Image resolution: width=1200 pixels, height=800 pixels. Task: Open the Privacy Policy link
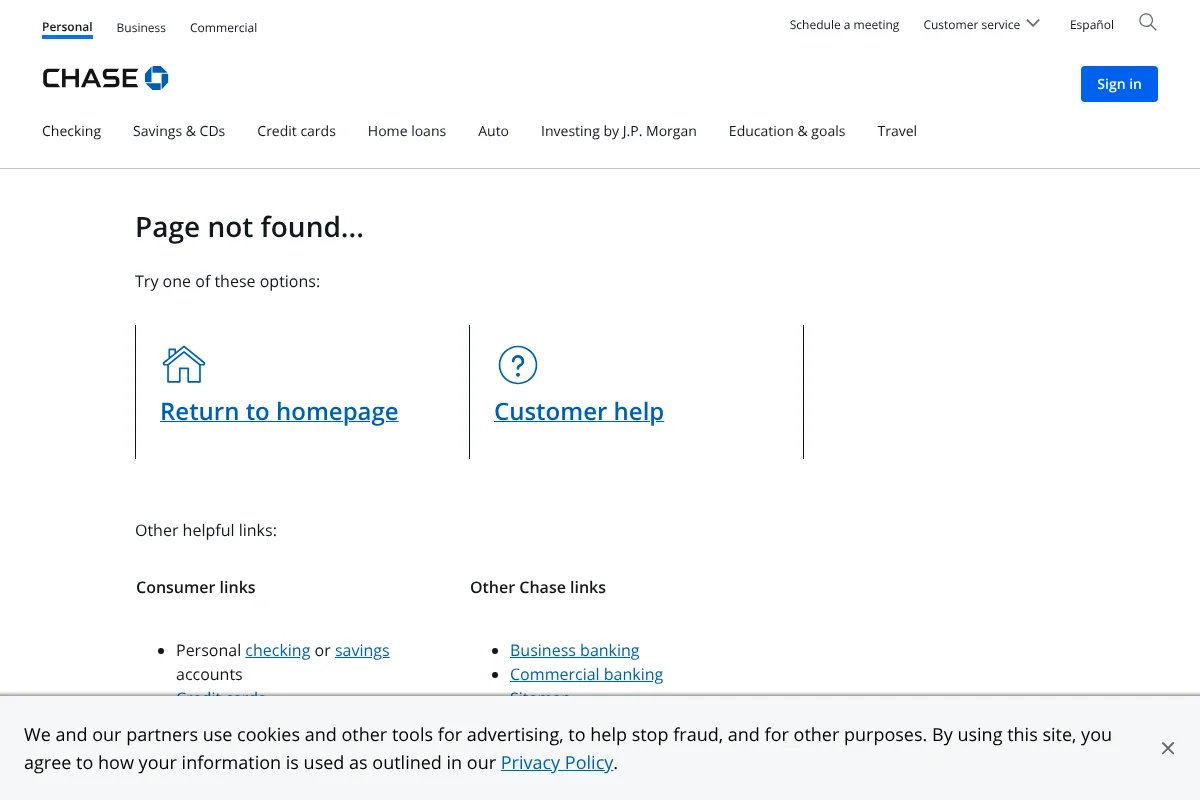(556, 762)
